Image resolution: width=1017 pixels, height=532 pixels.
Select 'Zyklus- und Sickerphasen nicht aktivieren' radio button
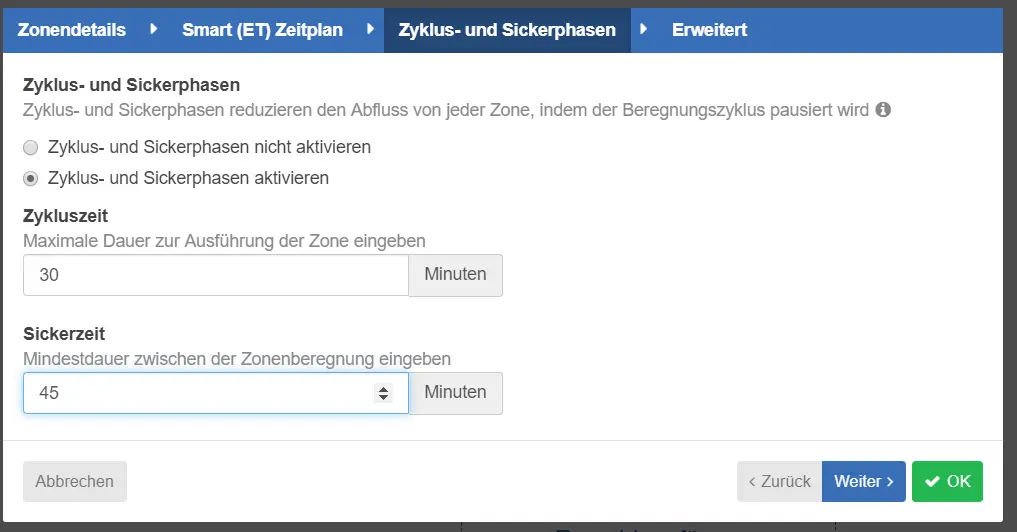pos(31,147)
